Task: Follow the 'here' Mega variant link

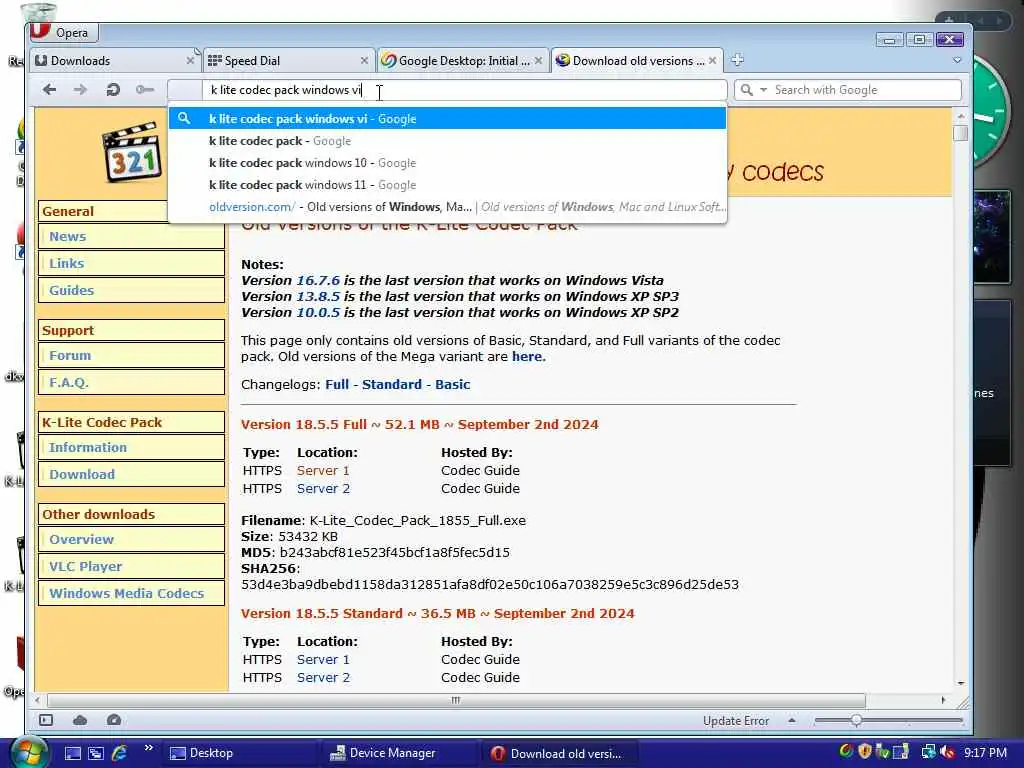Action: click(528, 357)
